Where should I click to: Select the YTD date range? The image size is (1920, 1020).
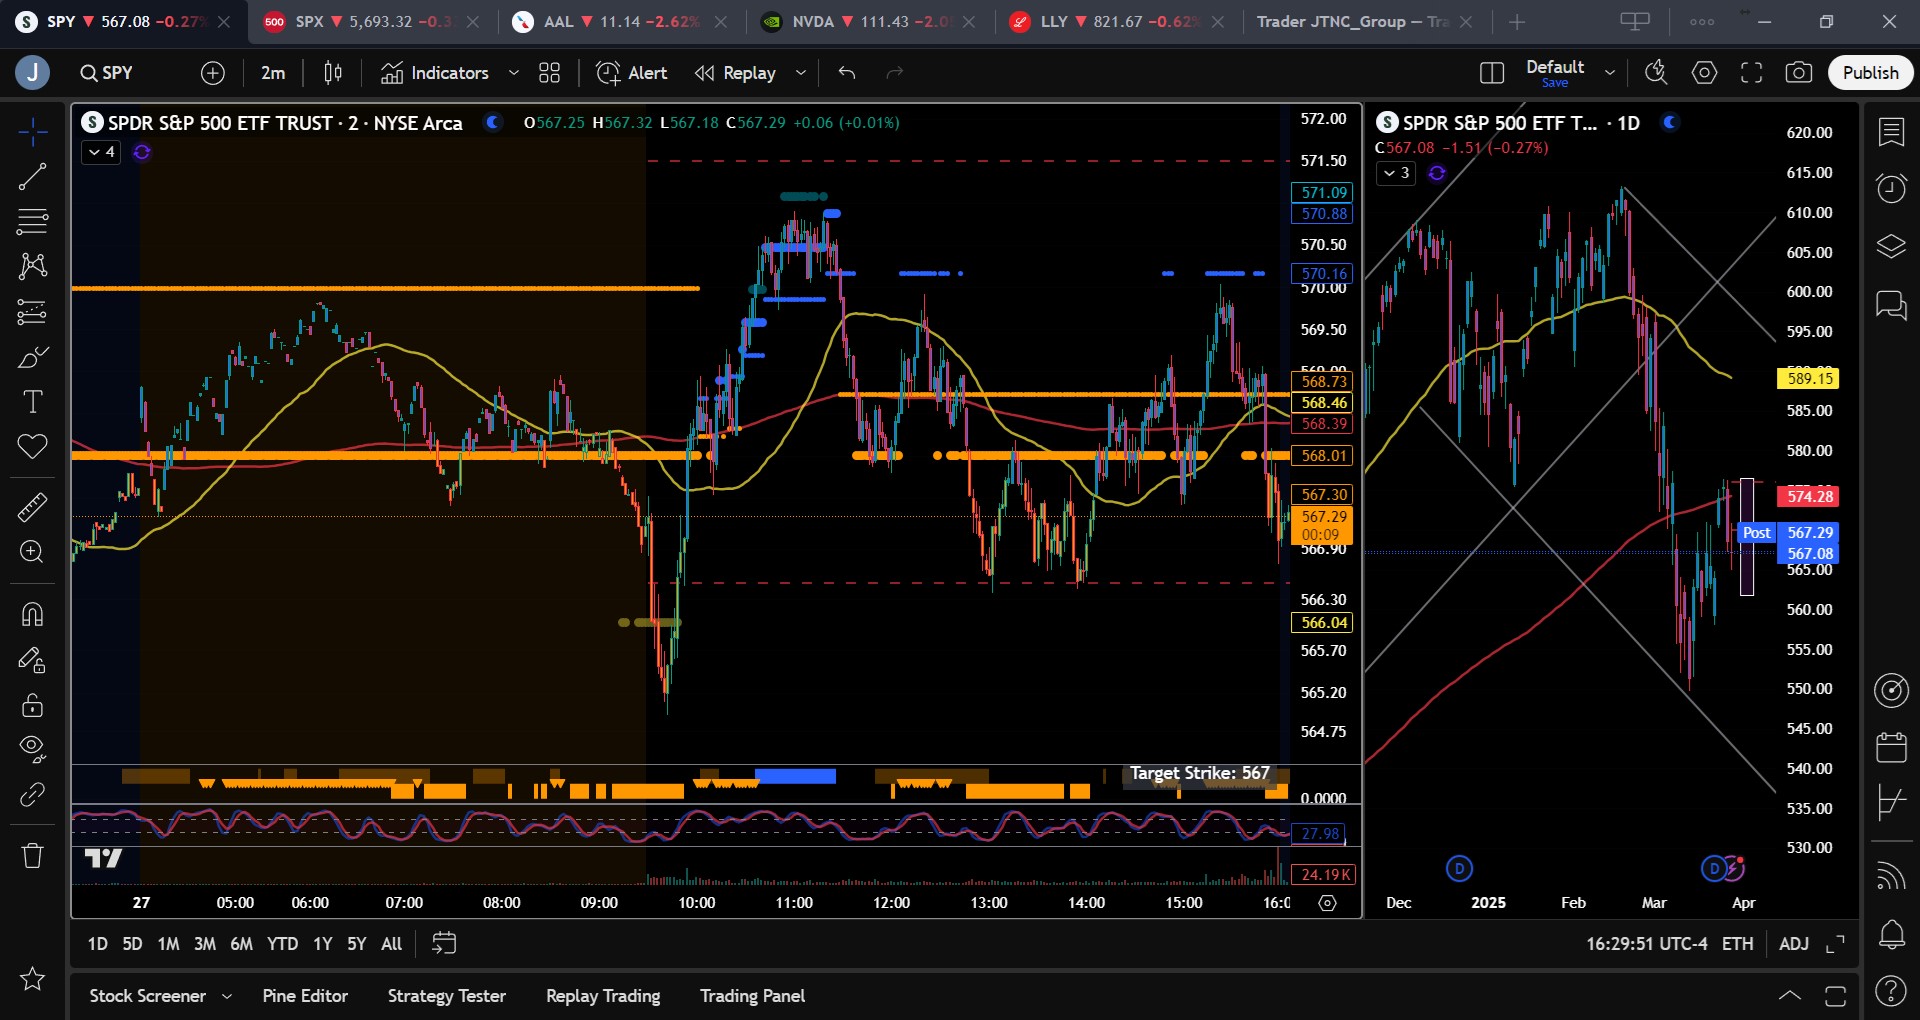282,943
